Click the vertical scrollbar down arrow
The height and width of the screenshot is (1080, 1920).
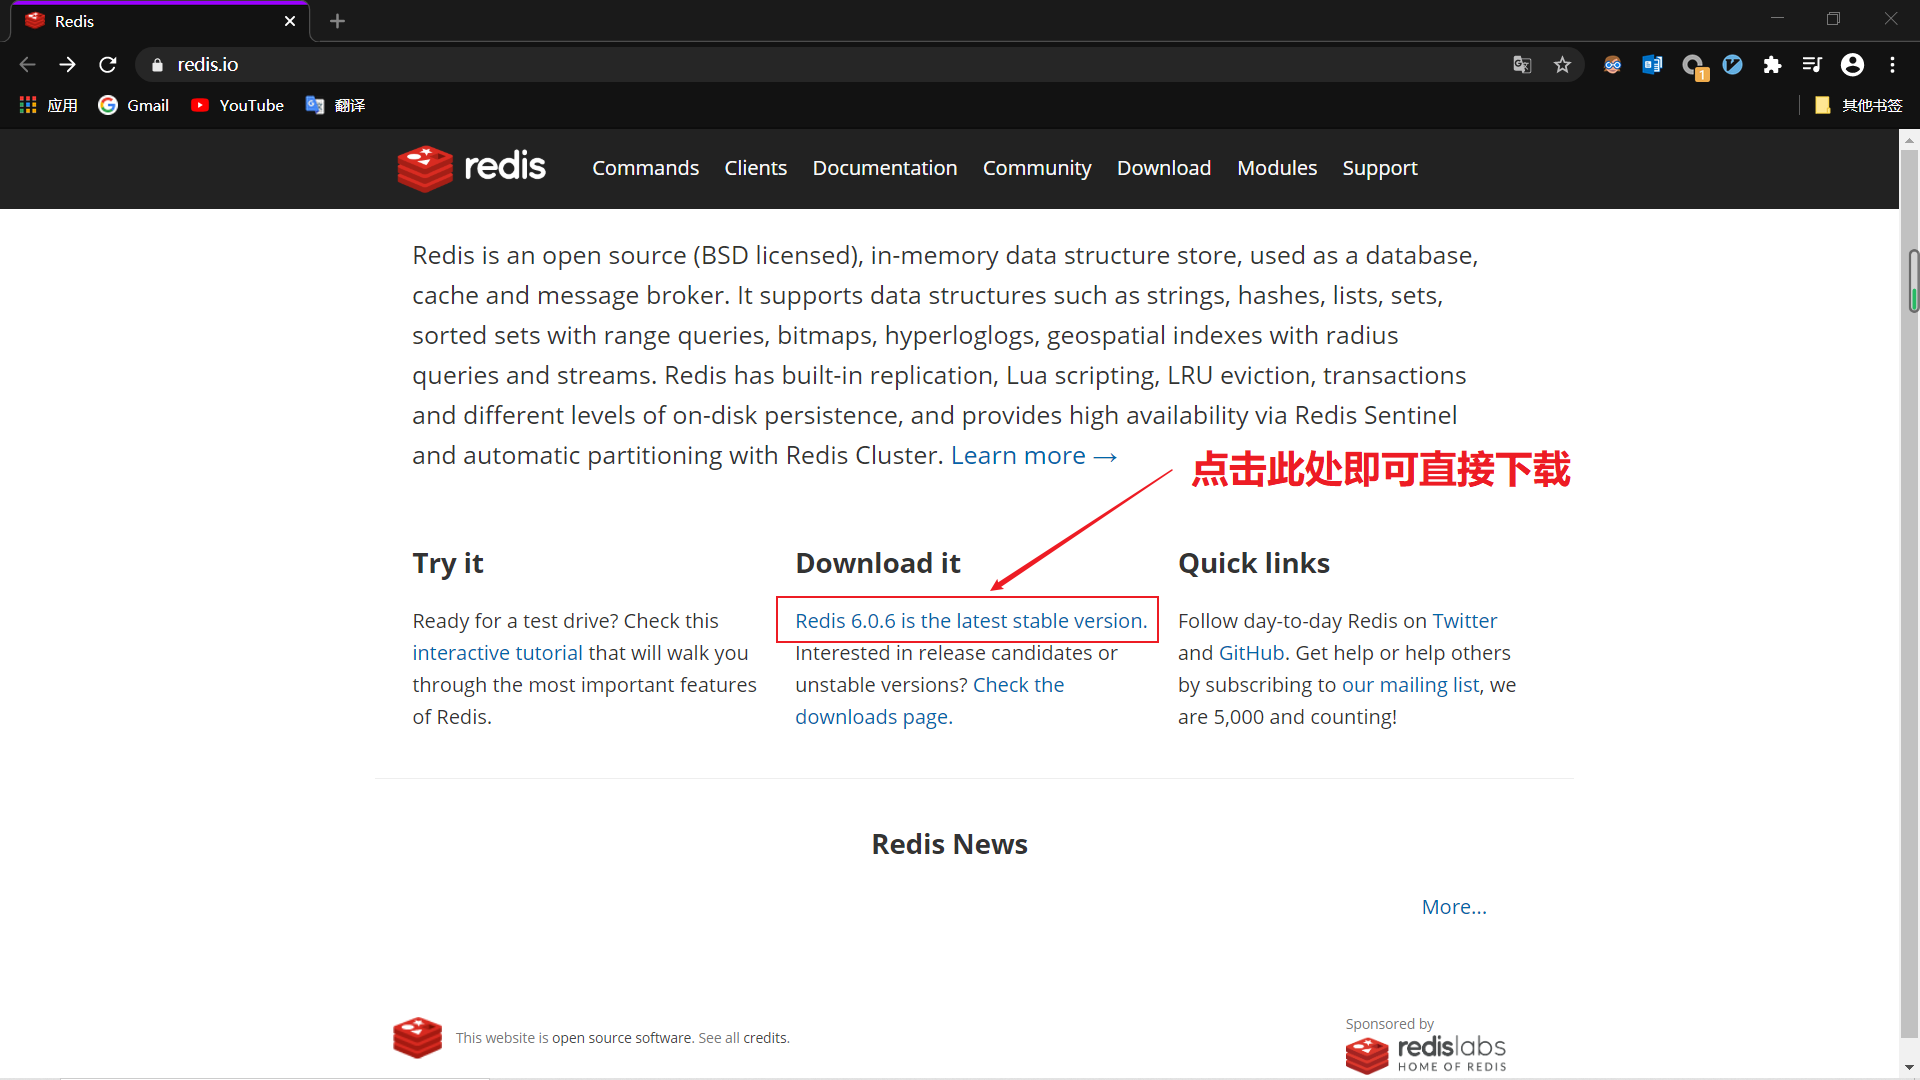click(x=1909, y=1068)
